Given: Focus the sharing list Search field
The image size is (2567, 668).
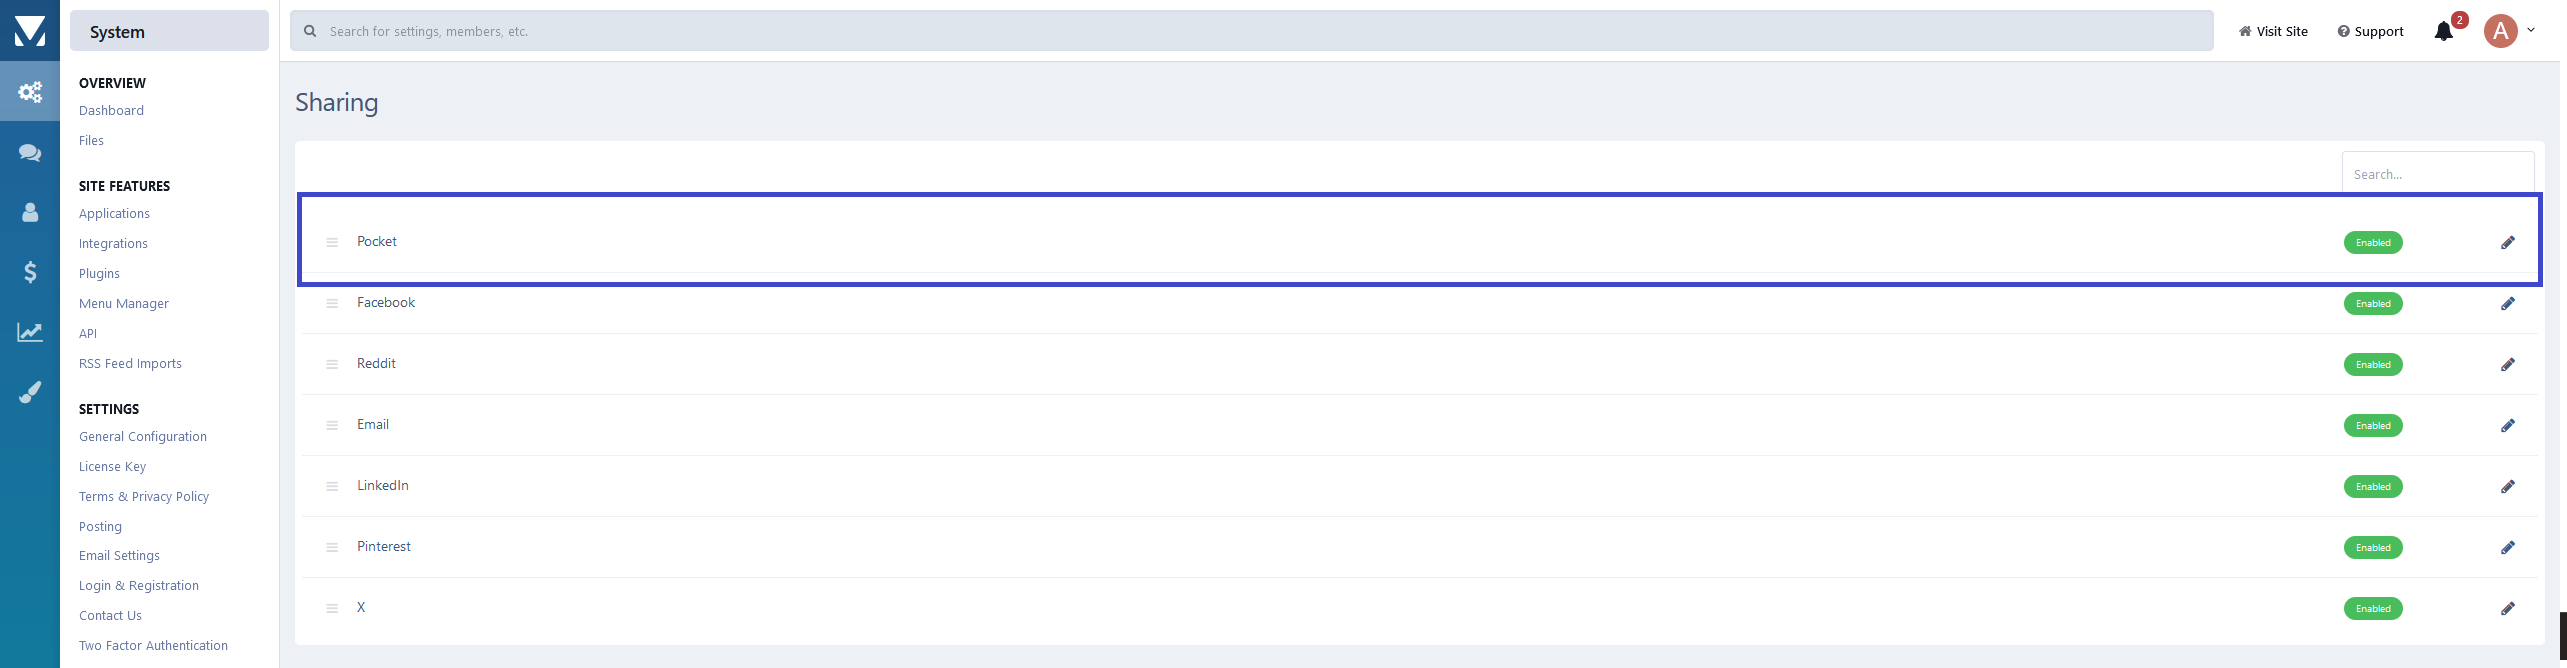Looking at the screenshot, I should pos(2437,174).
